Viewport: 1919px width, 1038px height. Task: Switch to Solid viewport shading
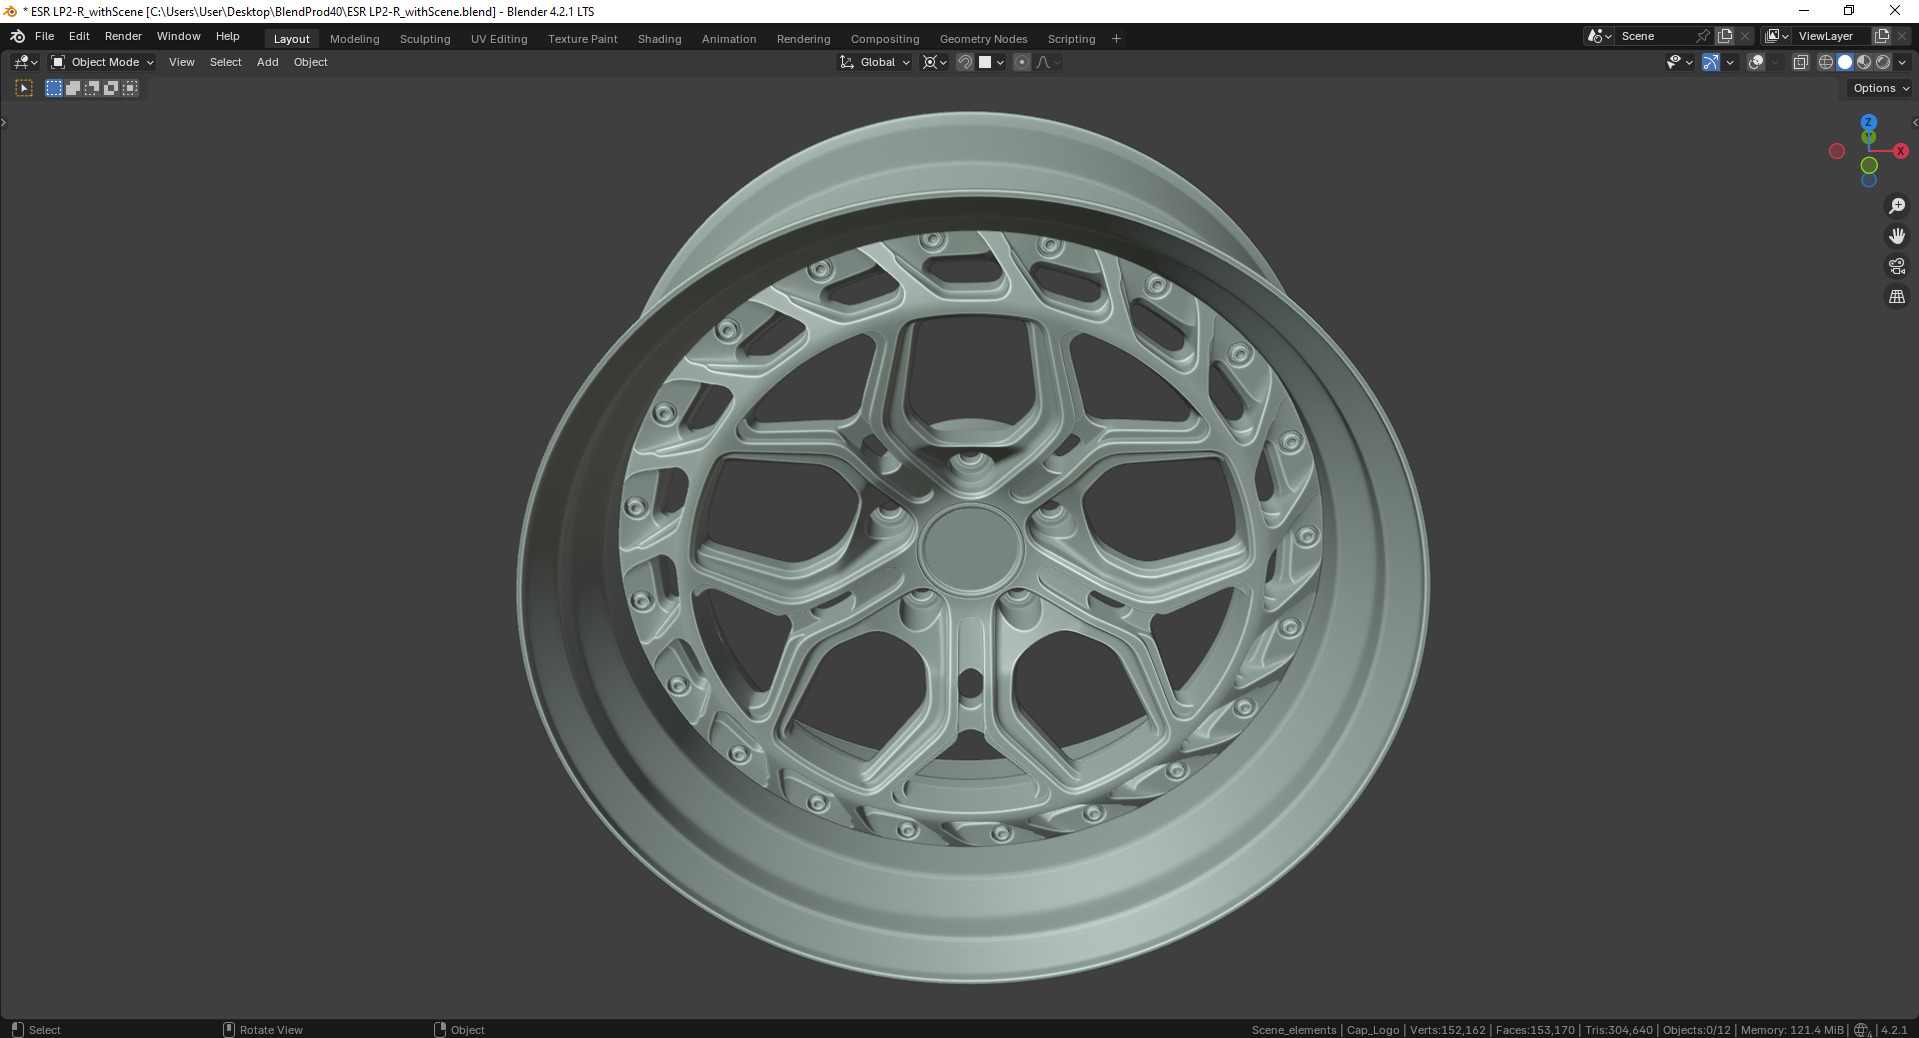click(x=1845, y=62)
